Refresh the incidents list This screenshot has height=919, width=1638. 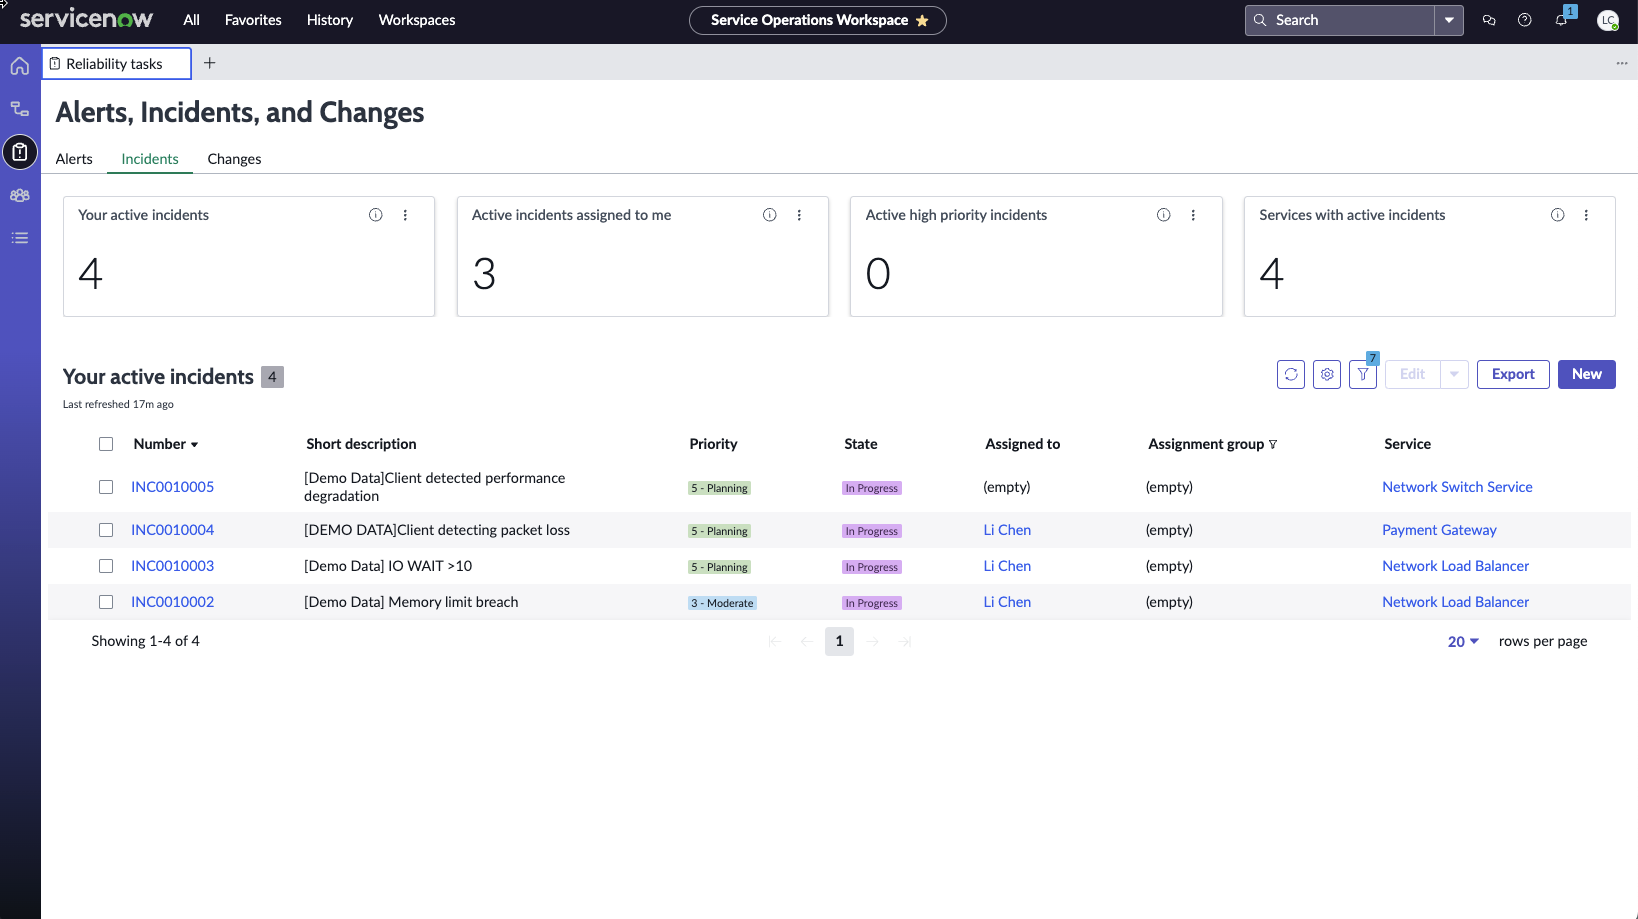[1291, 374]
